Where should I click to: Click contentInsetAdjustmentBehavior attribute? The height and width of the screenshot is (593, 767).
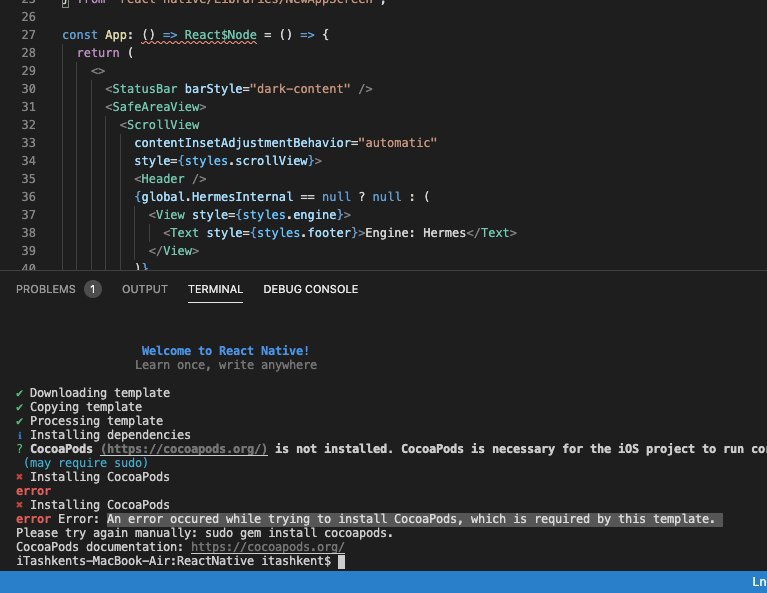(x=243, y=142)
